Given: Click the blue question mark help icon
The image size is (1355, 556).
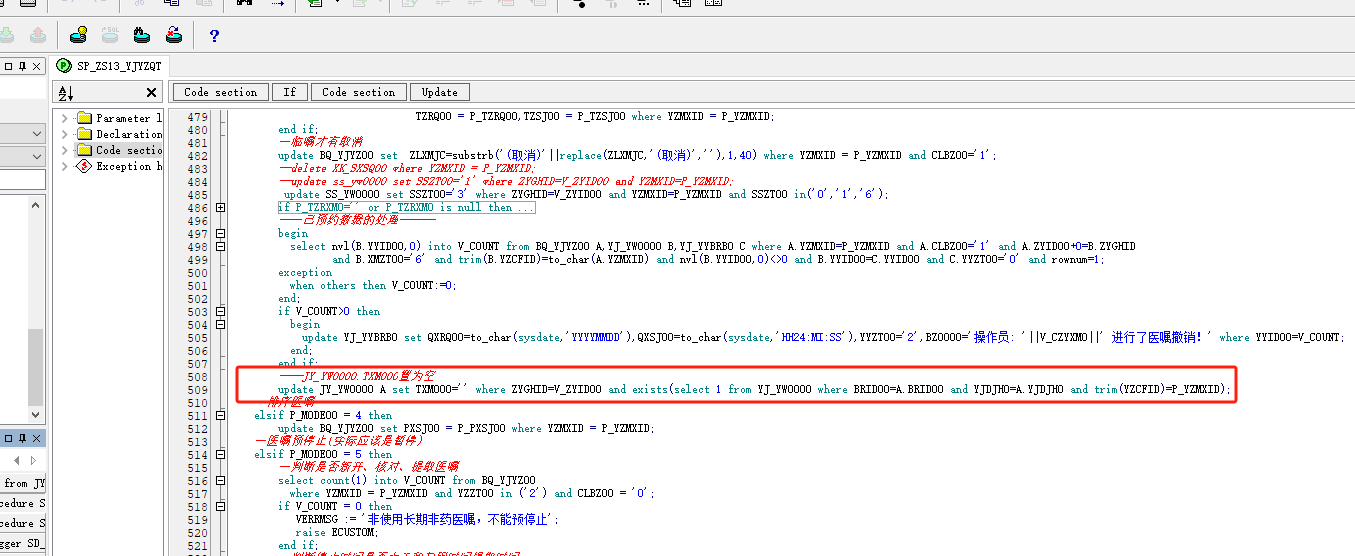Looking at the screenshot, I should 213,36.
